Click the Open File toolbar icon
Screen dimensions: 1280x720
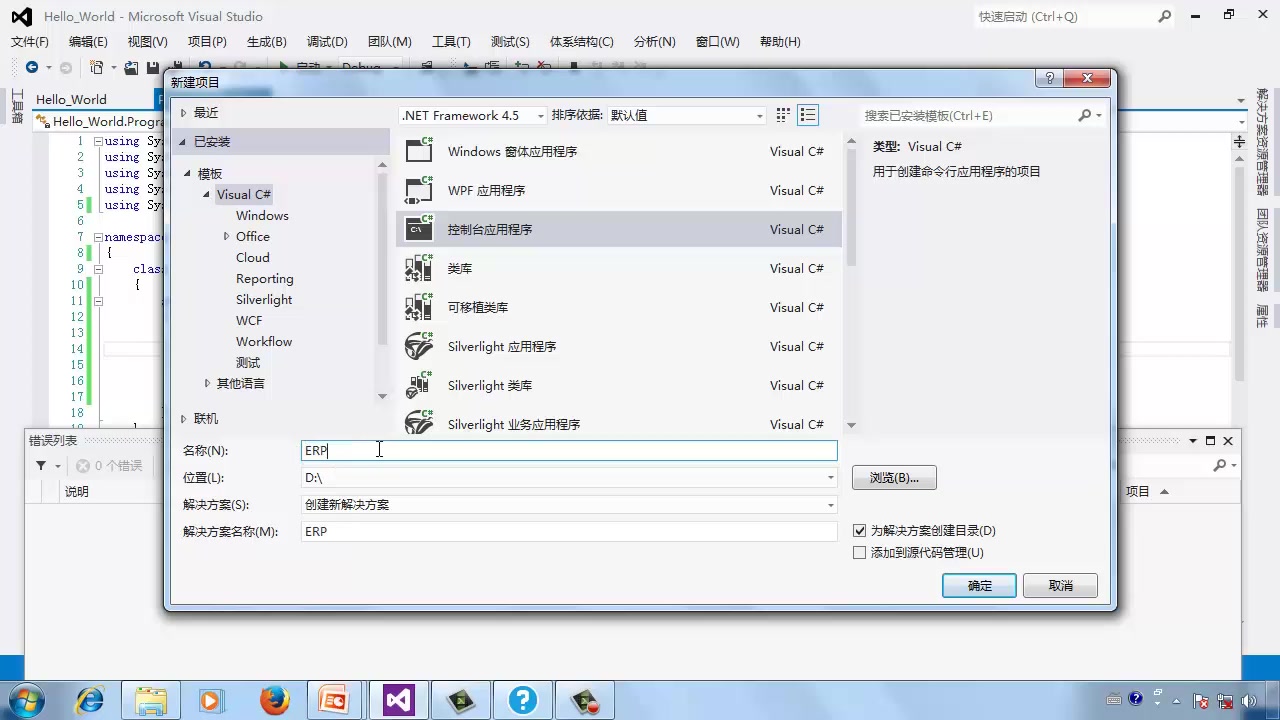[131, 67]
